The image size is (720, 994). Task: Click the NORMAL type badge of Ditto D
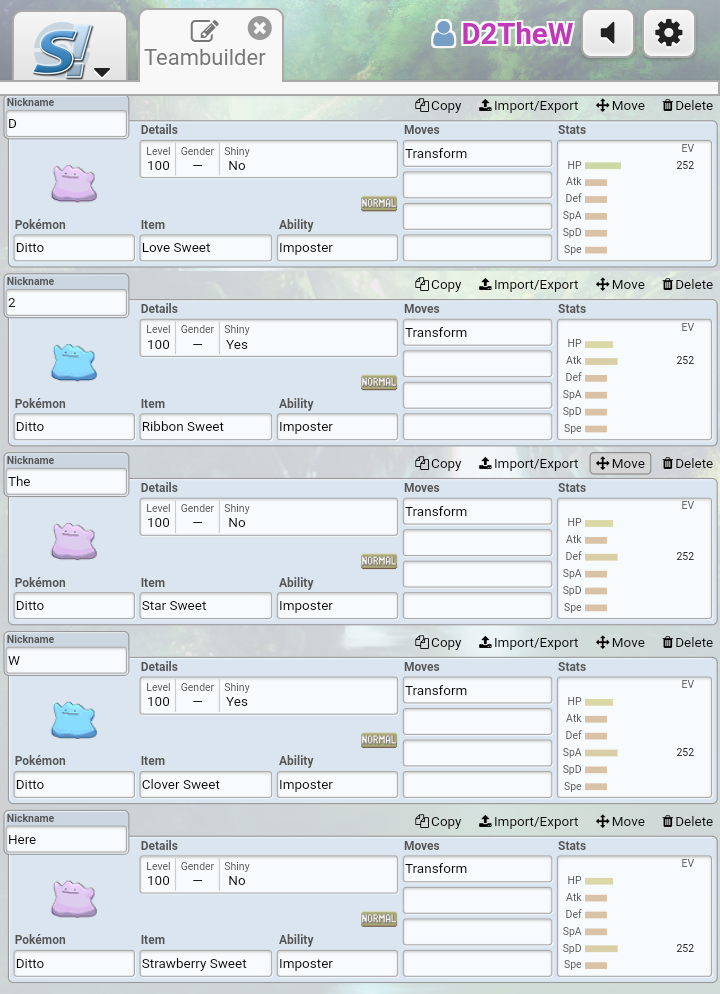point(378,203)
